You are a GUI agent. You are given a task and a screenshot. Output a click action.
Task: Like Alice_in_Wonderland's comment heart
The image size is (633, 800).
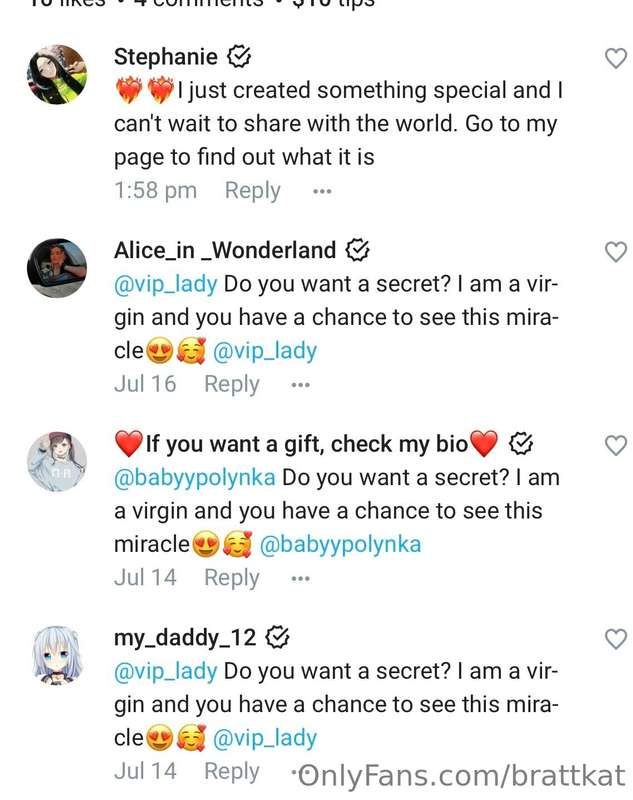click(x=616, y=252)
